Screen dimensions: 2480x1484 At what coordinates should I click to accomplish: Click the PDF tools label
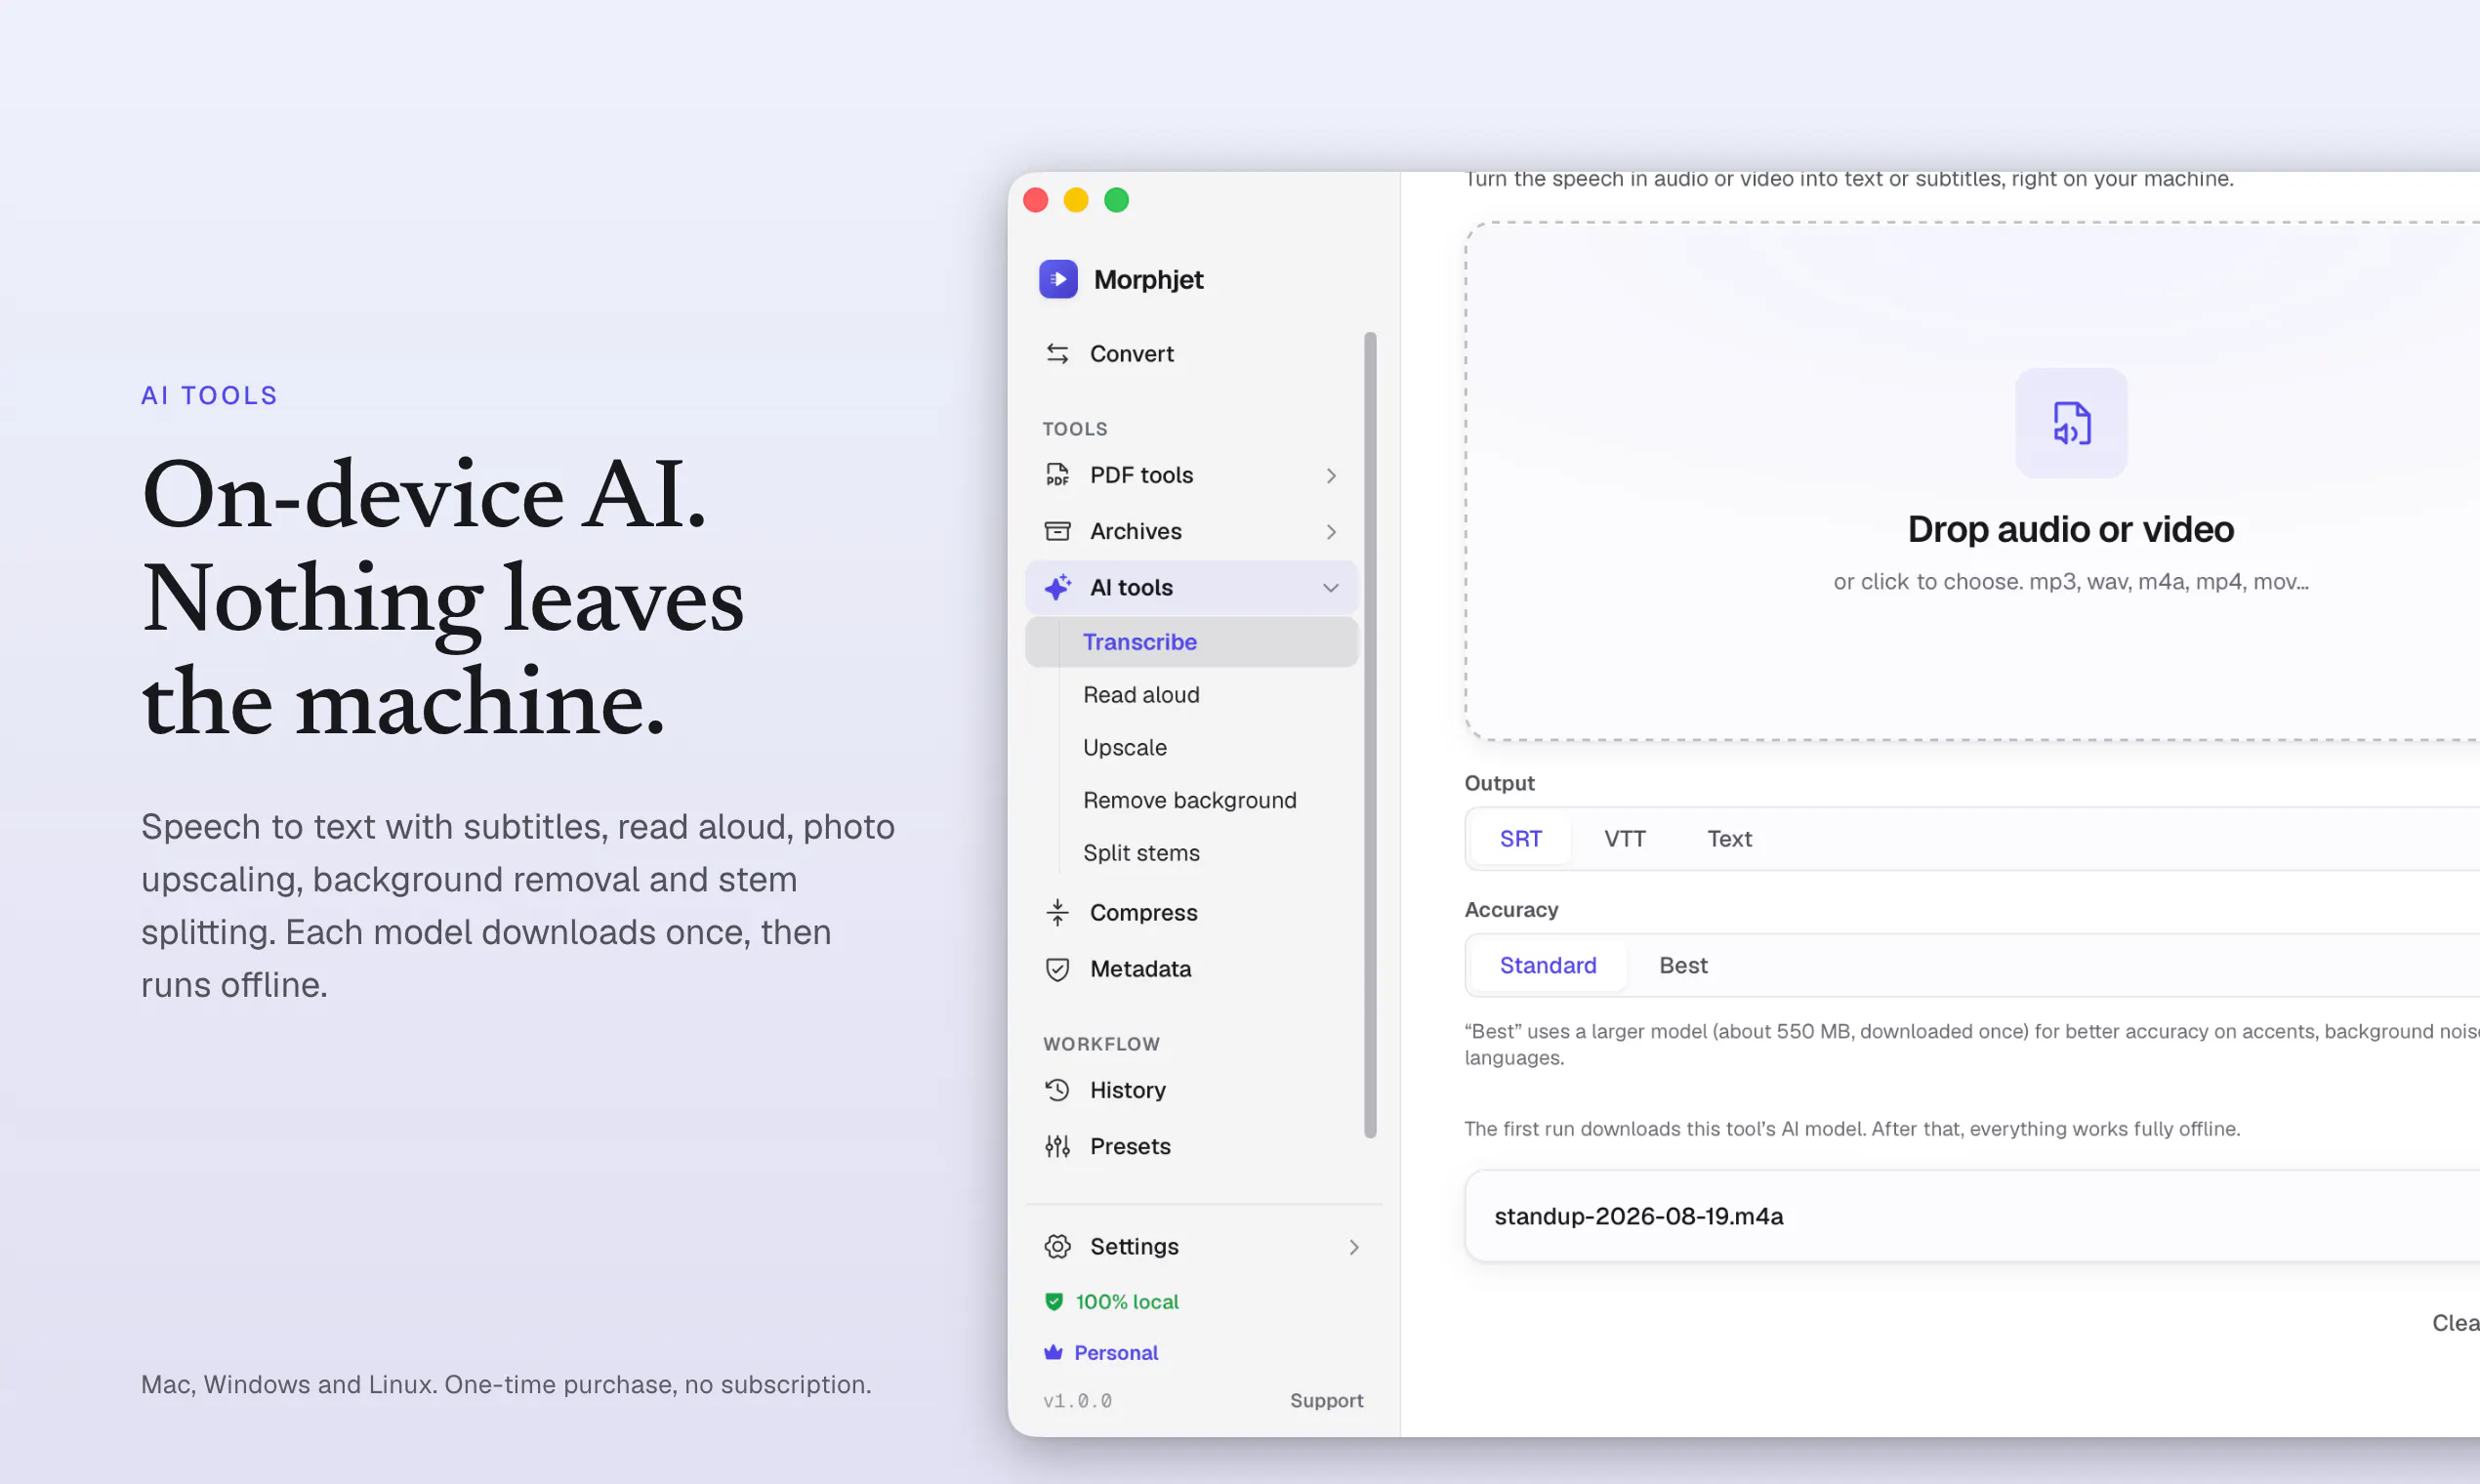(1141, 476)
